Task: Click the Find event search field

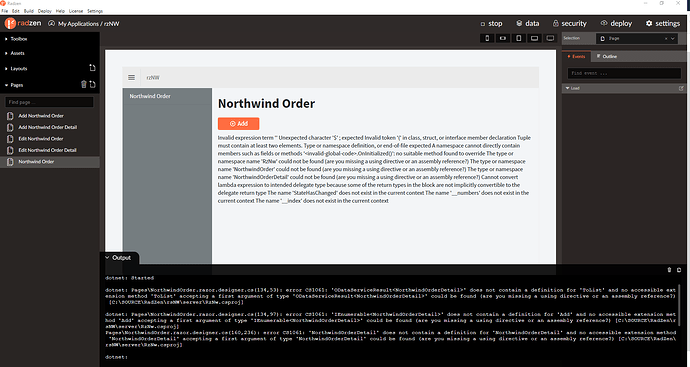Action: (x=624, y=73)
